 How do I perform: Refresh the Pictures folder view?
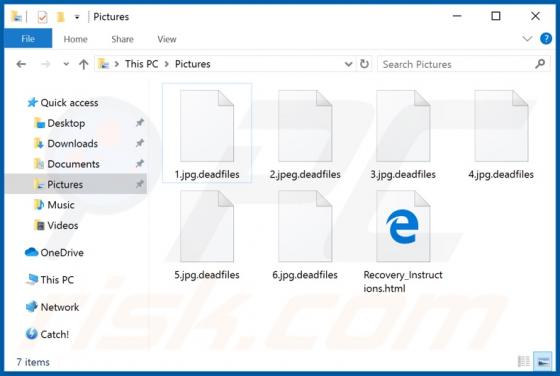click(x=364, y=64)
